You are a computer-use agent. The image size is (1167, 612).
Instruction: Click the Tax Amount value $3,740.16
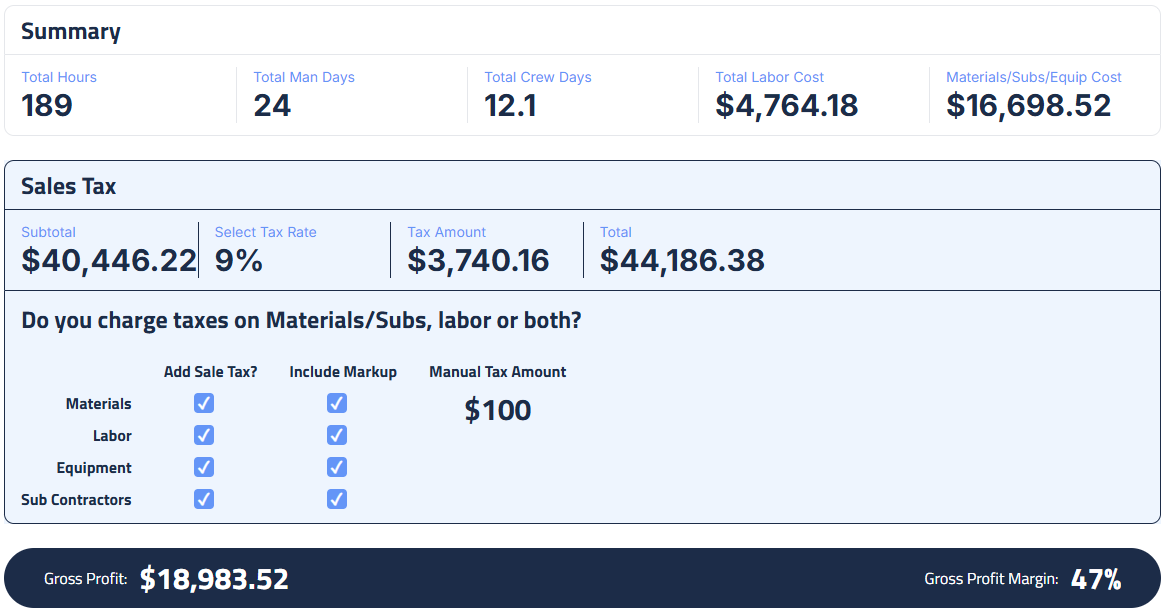pos(478,261)
